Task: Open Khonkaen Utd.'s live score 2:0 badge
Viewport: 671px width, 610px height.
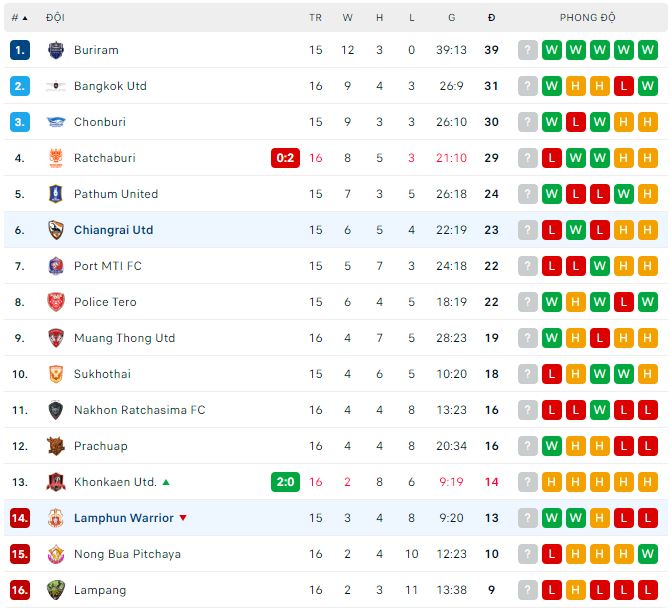Action: point(285,482)
